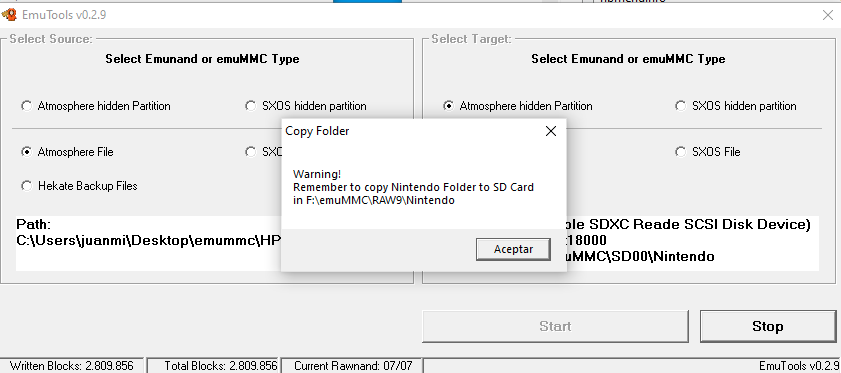Click target 'Select Emunand or emuMMC Type' heading

628,59
